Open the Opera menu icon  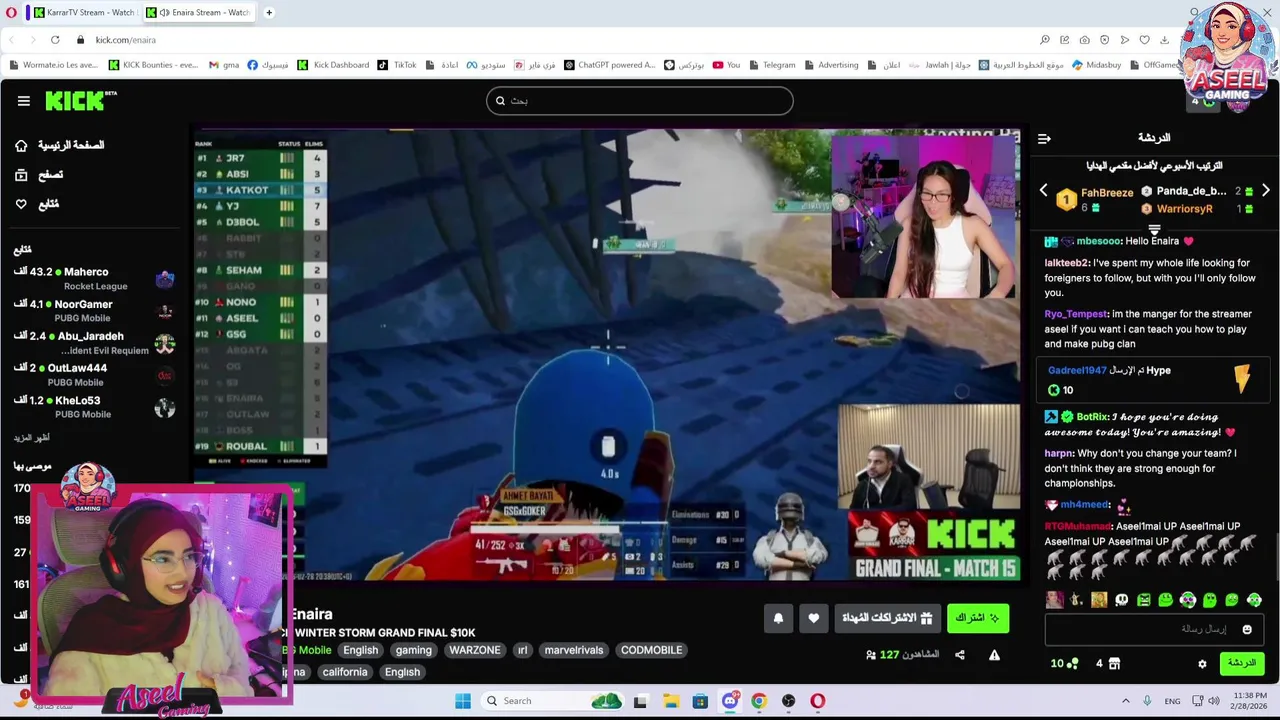click(12, 12)
